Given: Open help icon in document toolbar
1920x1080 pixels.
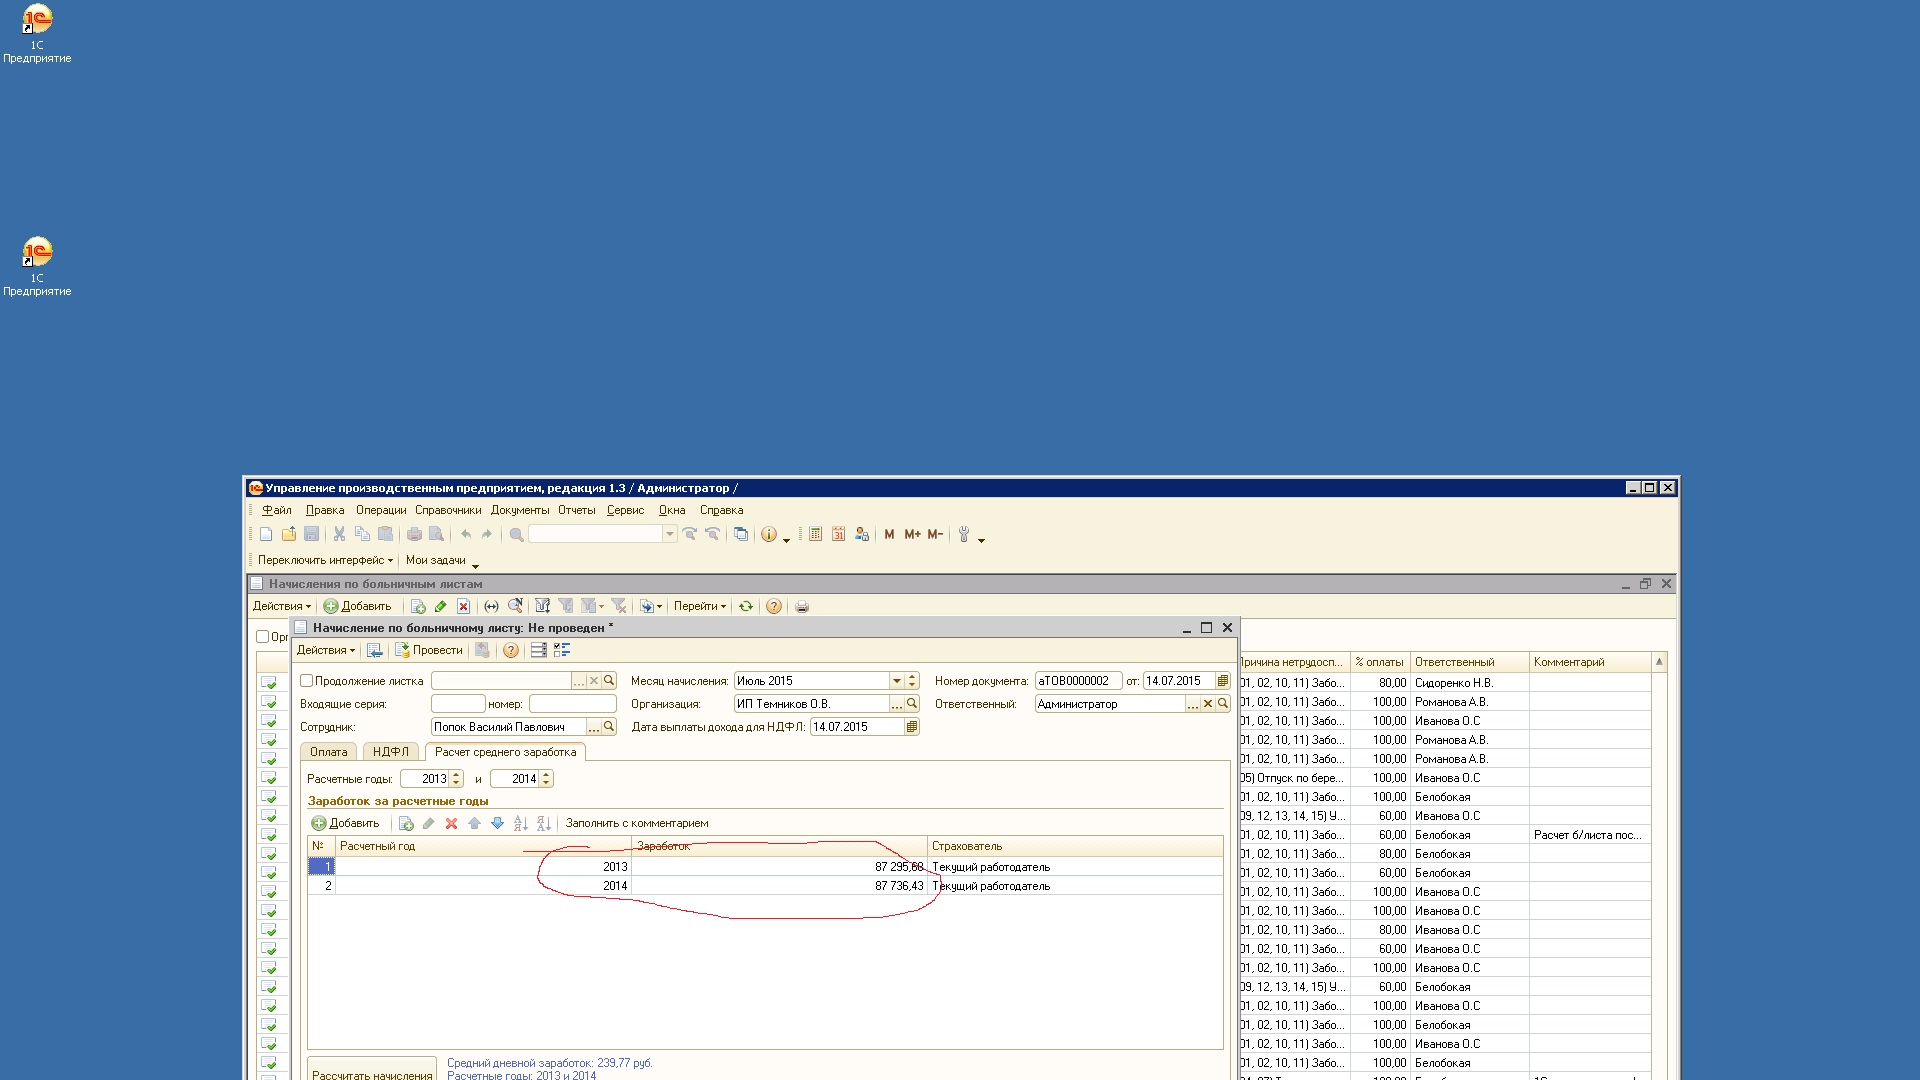Looking at the screenshot, I should pyautogui.click(x=511, y=651).
